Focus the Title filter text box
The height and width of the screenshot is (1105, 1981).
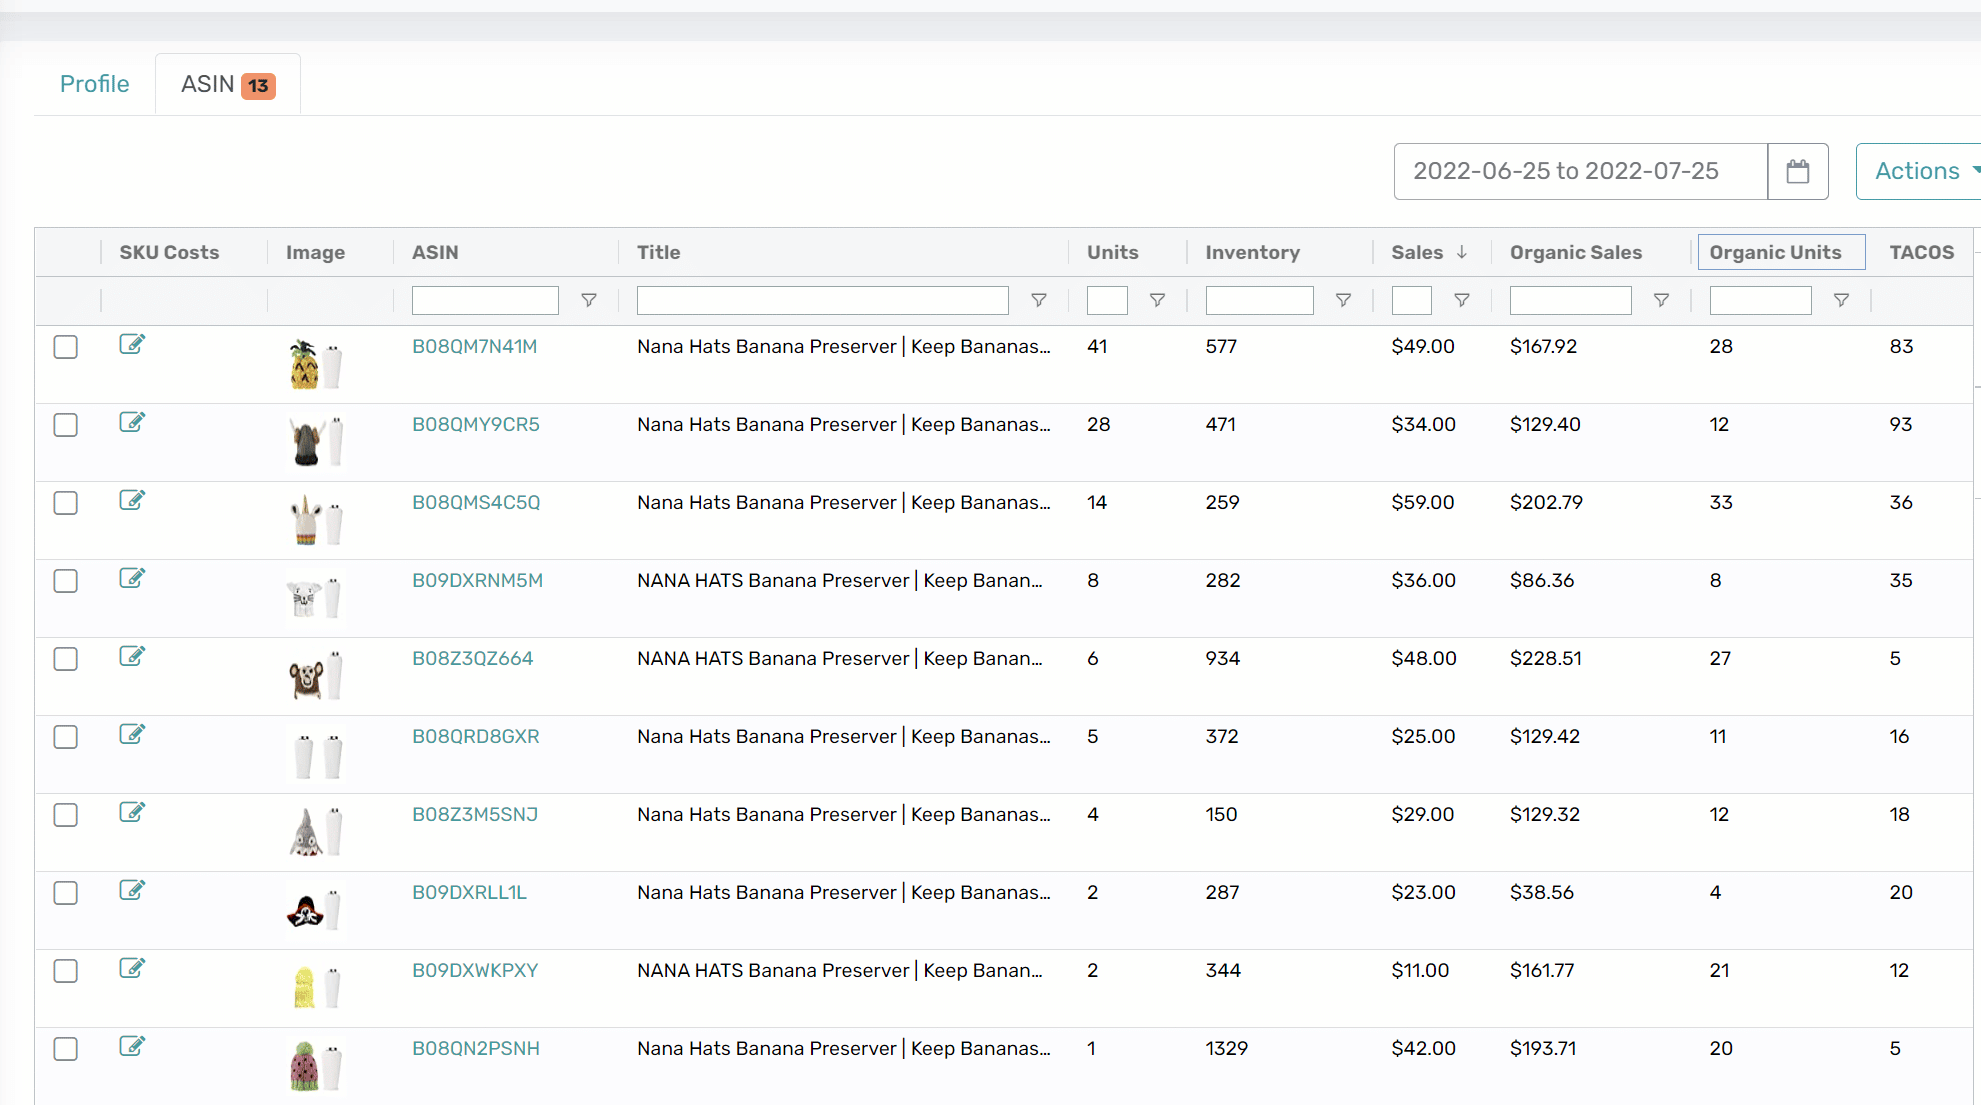pos(822,300)
